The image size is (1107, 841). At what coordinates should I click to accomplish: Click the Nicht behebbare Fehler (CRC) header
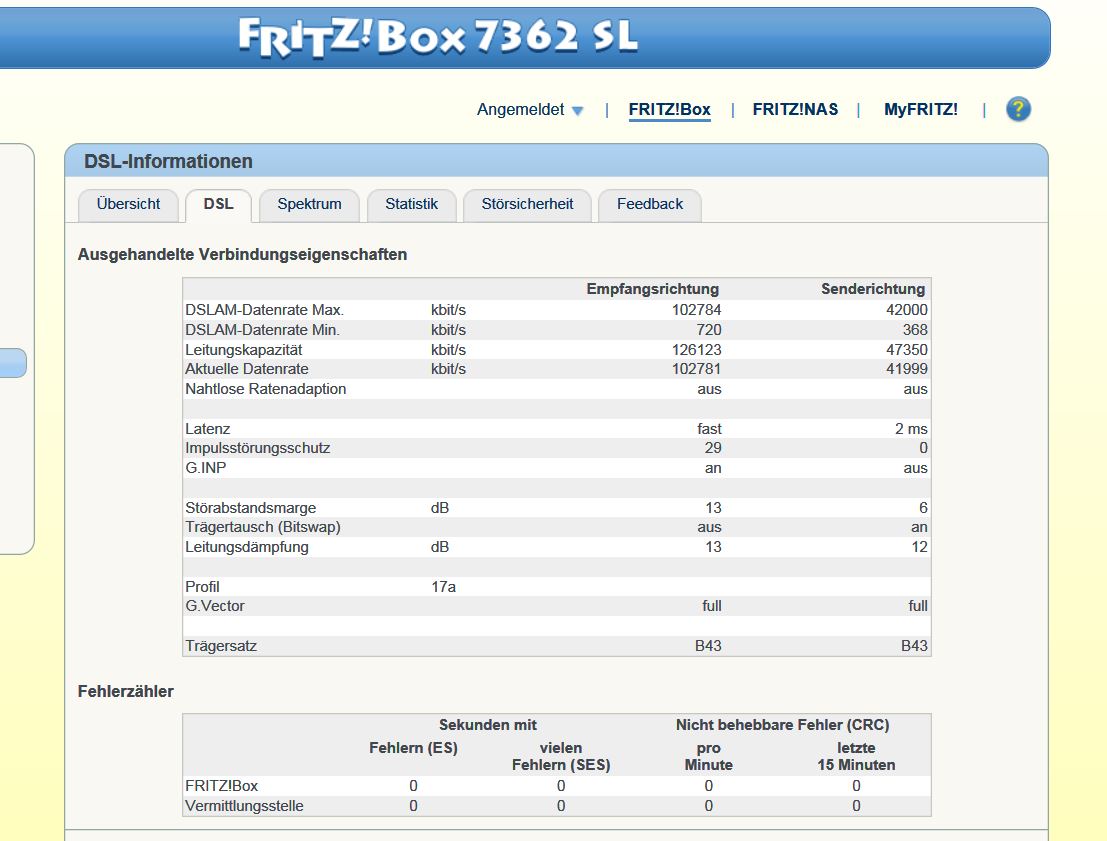[782, 725]
